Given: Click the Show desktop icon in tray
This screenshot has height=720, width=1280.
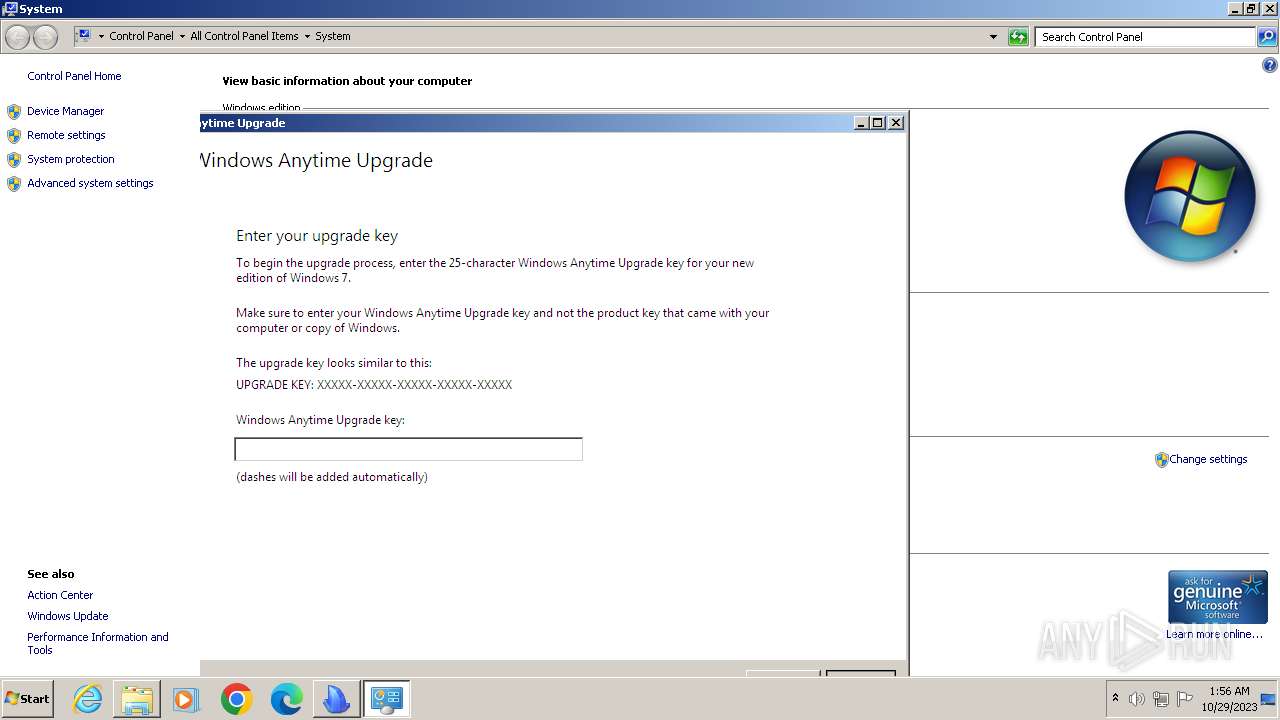Looking at the screenshot, I should pyautogui.click(x=1268, y=699).
